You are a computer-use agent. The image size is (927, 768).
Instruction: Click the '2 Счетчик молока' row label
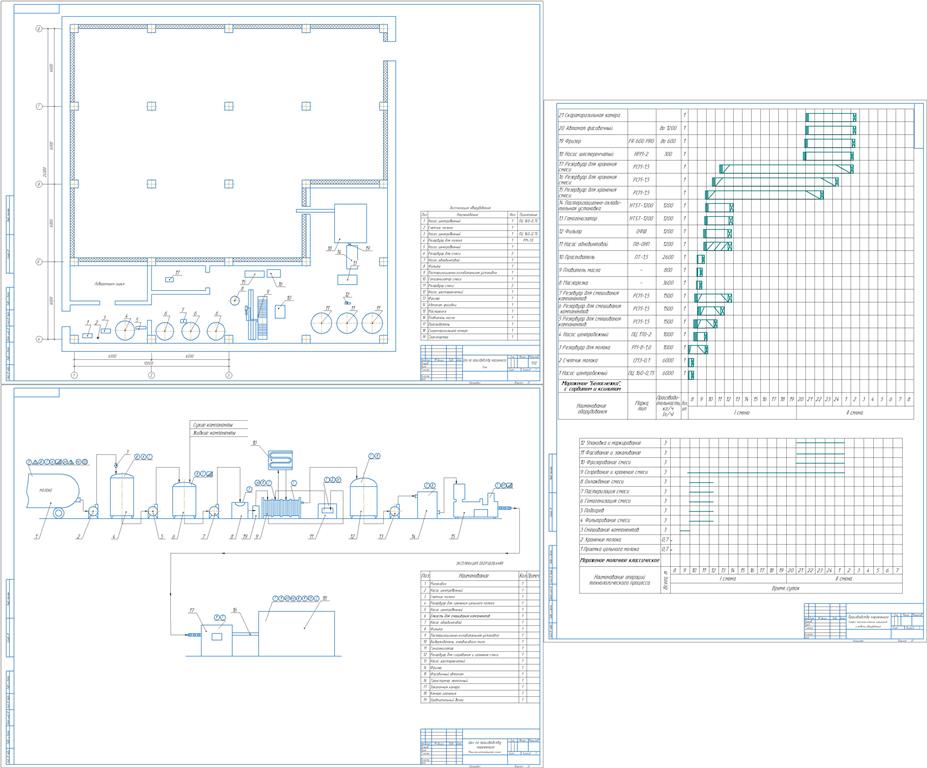click(x=578, y=361)
